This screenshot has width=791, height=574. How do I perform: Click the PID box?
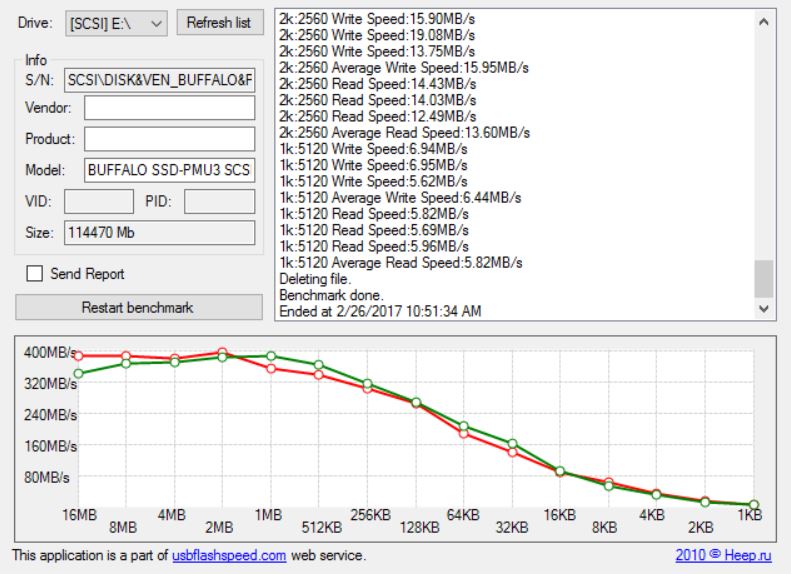pos(219,202)
